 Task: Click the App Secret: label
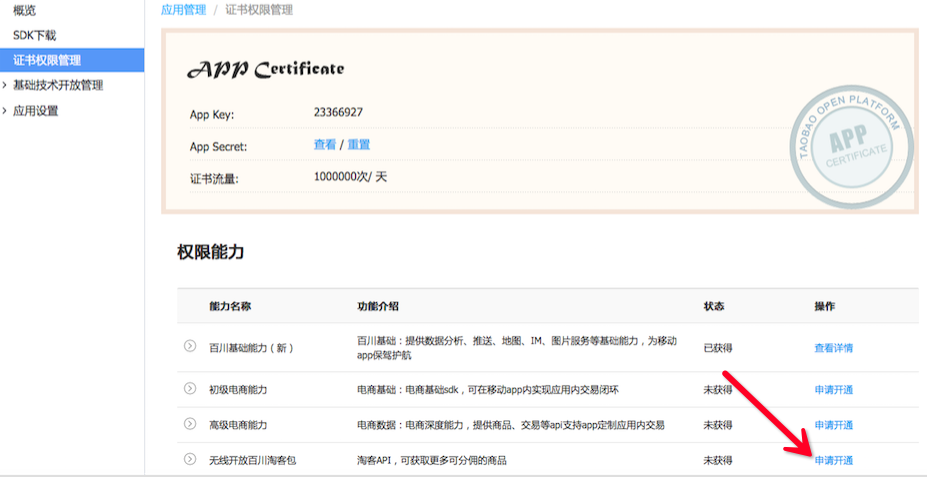click(218, 147)
